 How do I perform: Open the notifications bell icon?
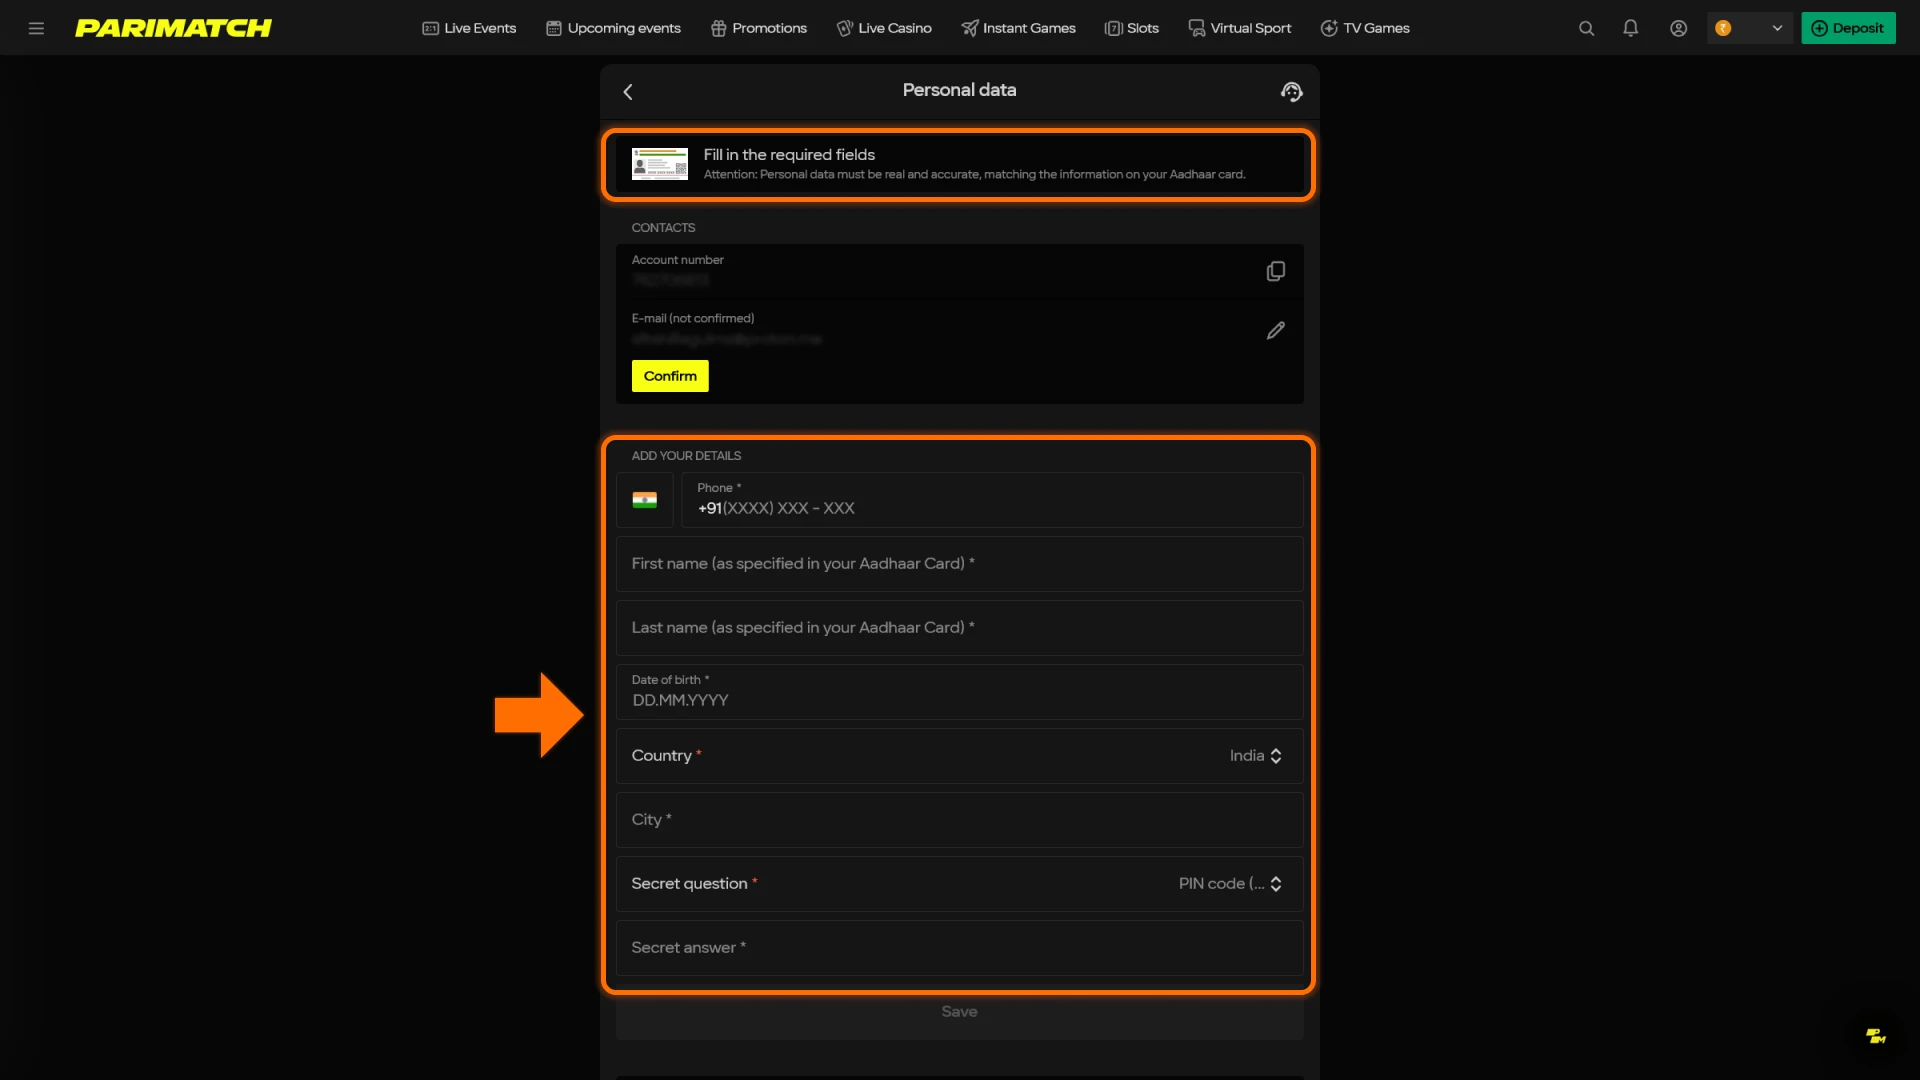pos(1630,28)
